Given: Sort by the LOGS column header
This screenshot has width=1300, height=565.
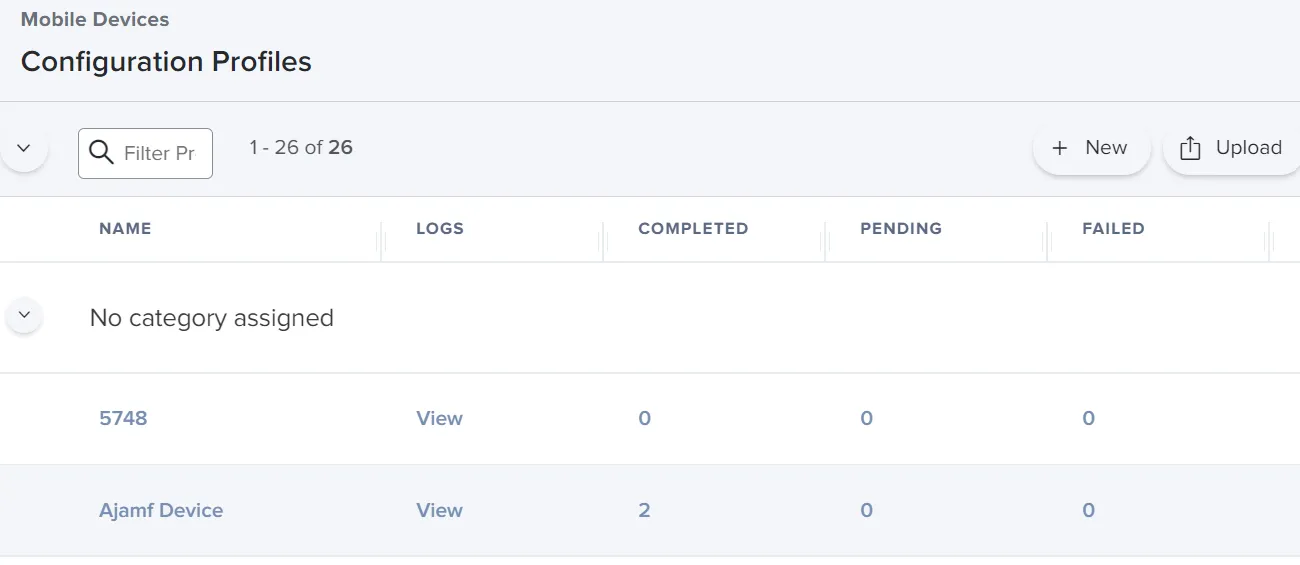Looking at the screenshot, I should tap(440, 228).
